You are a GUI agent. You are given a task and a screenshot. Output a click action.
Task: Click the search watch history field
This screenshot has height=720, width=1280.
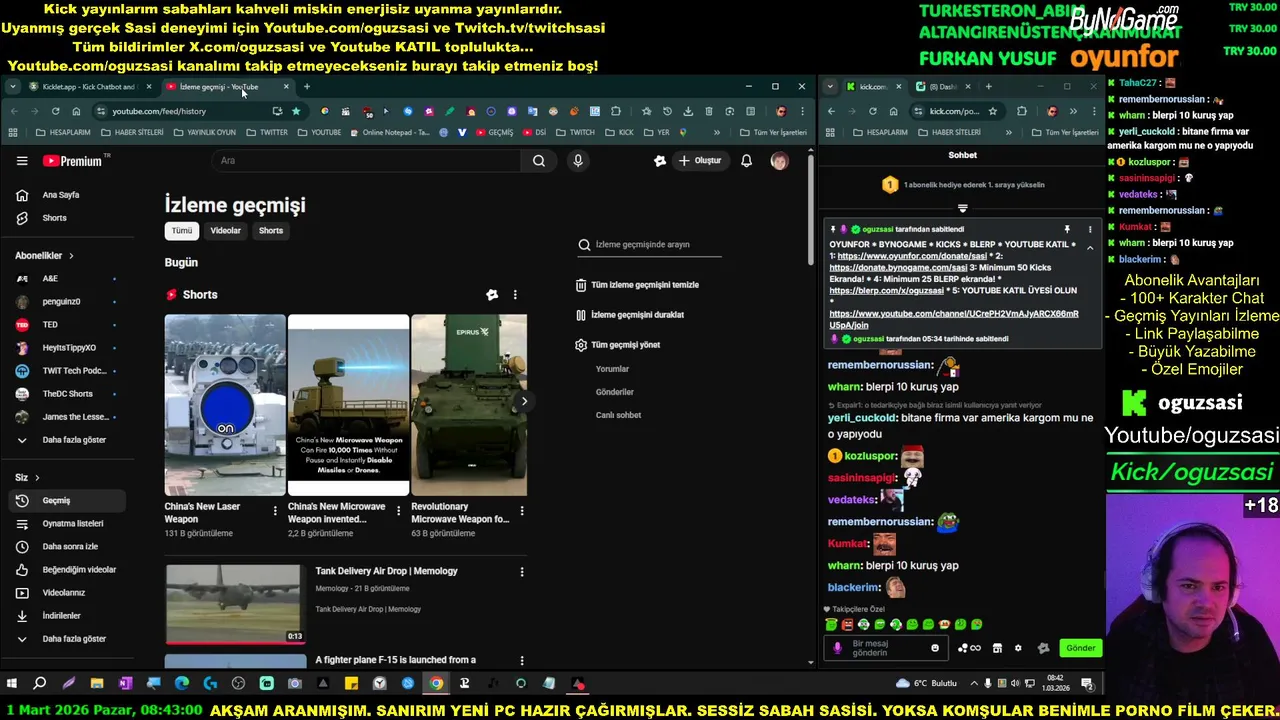648,245
